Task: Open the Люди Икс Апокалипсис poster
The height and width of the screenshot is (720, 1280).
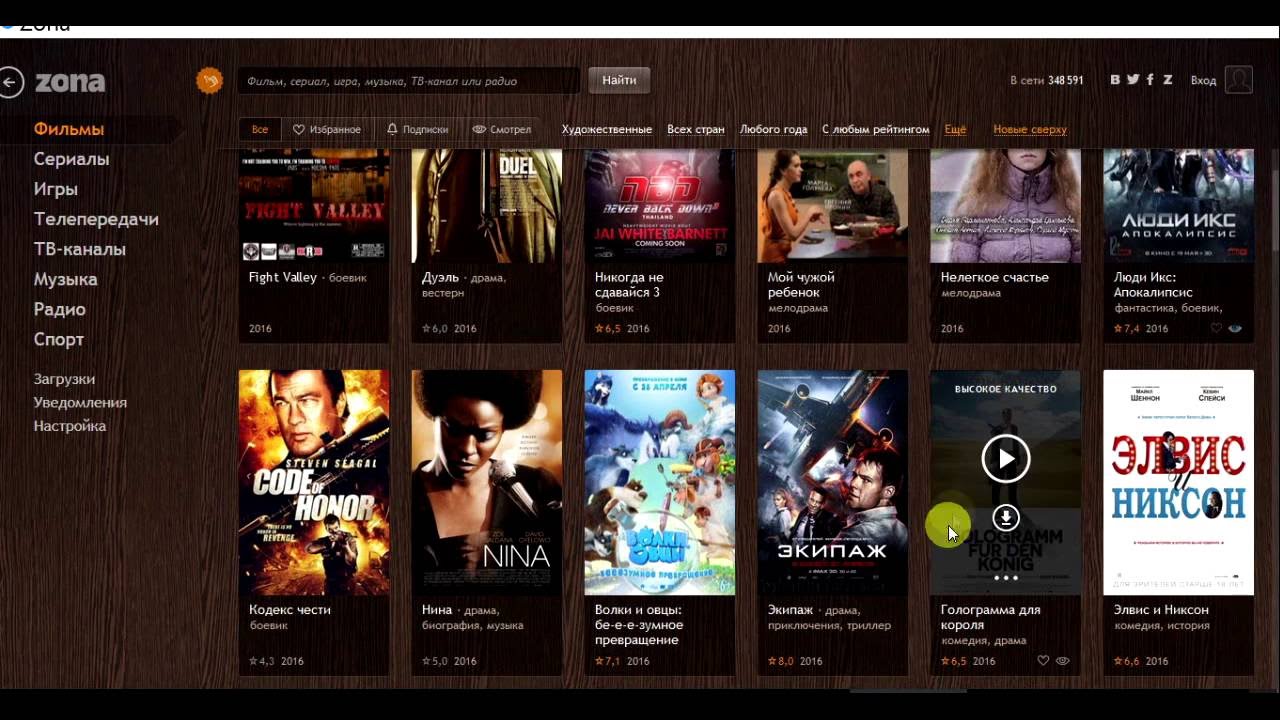Action: [1178, 206]
